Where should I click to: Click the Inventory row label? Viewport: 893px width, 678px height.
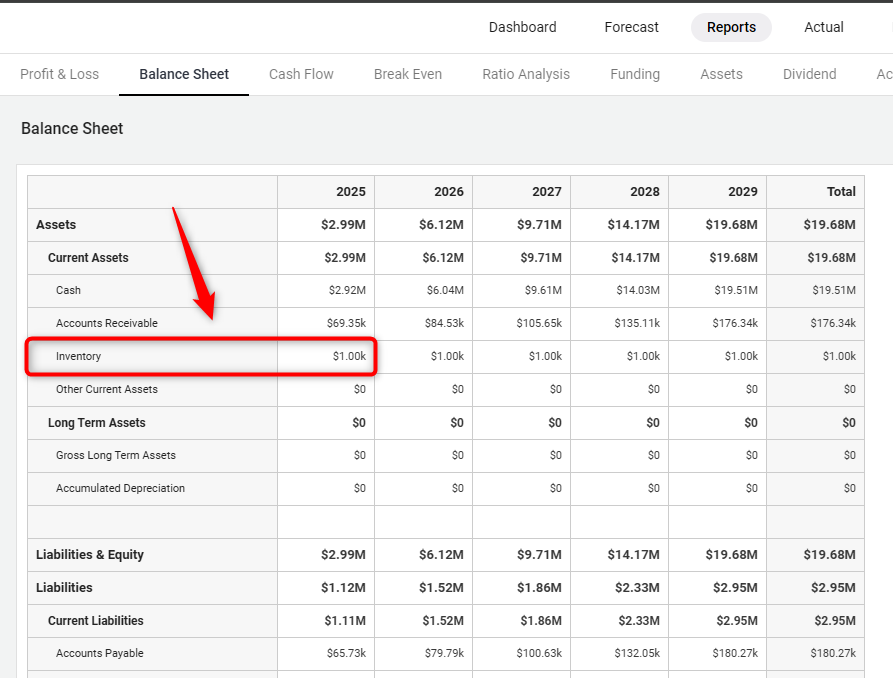click(x=78, y=356)
